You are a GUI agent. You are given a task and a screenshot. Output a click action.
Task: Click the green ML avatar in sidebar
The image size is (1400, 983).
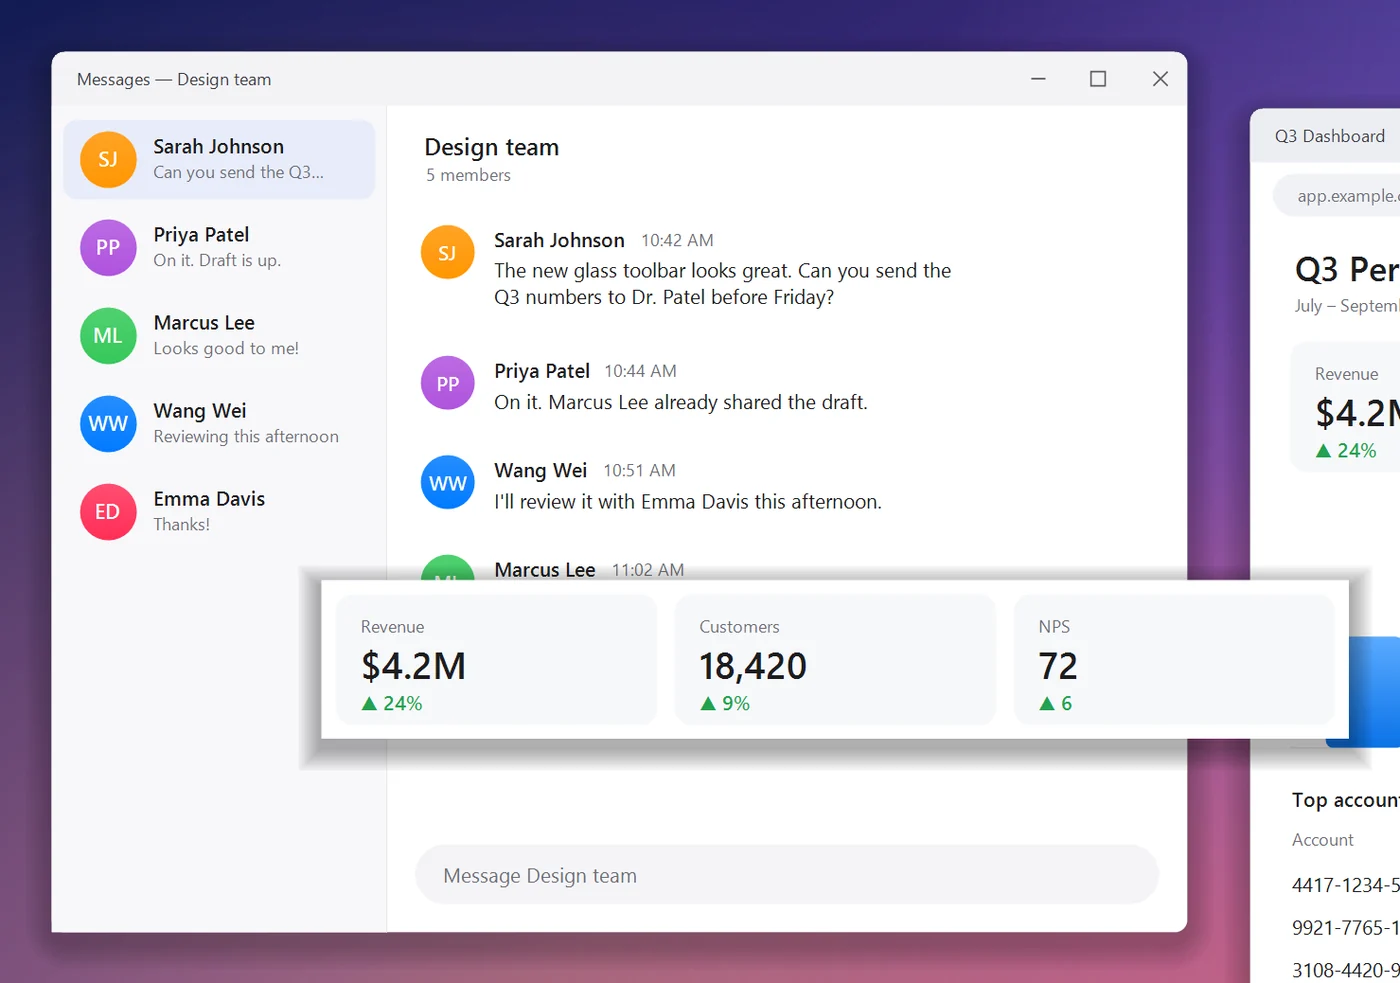click(108, 335)
